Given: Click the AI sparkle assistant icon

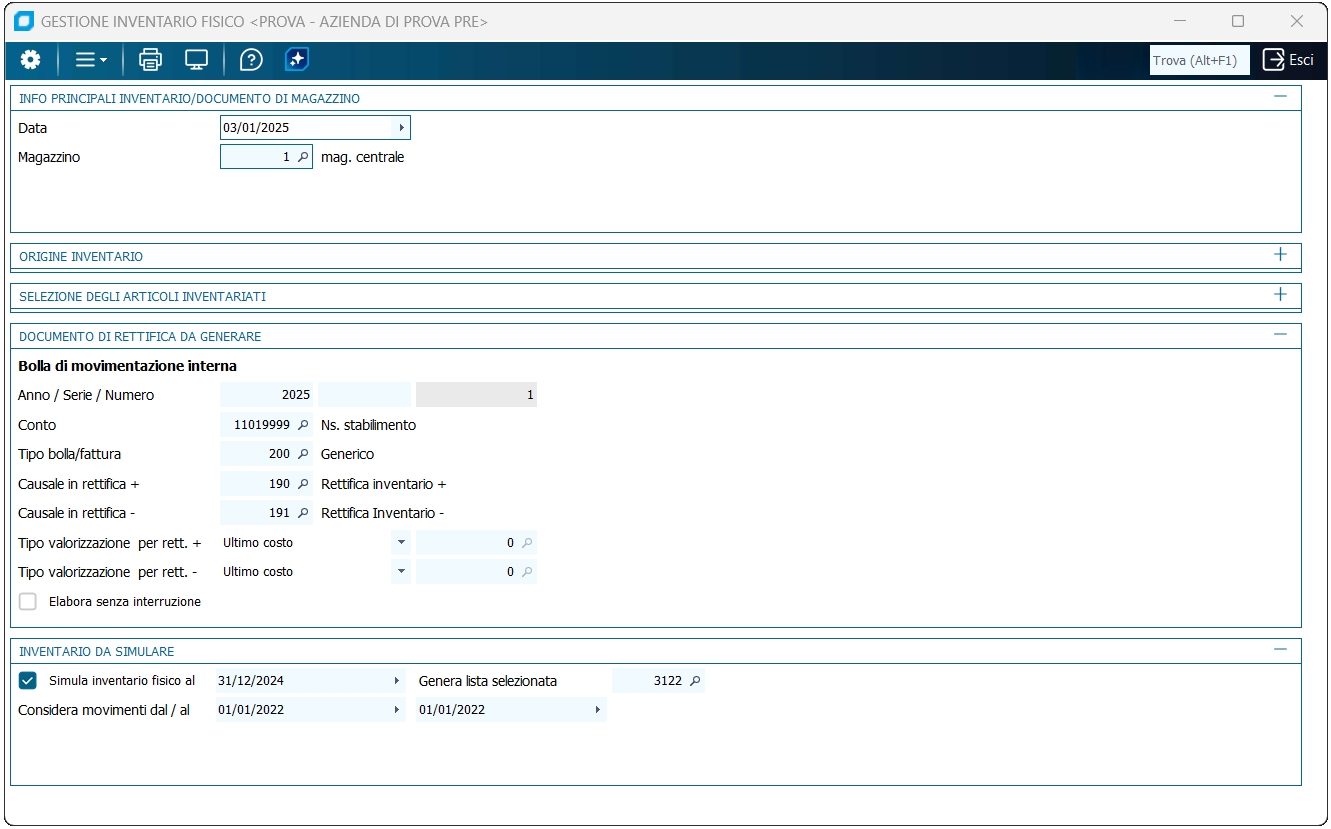Looking at the screenshot, I should point(297,60).
